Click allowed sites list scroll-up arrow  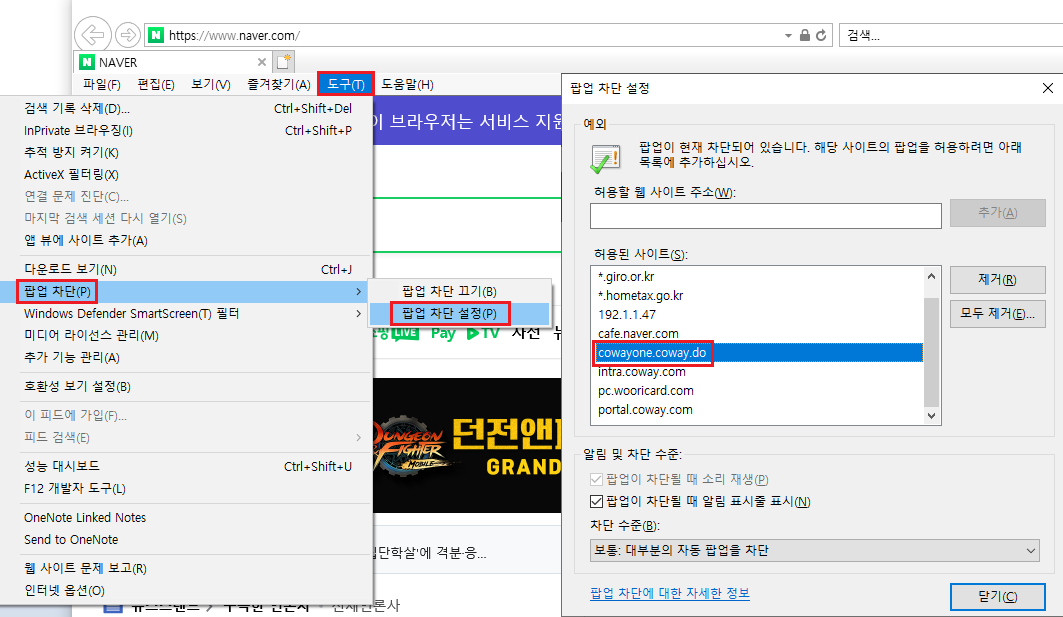click(x=931, y=276)
